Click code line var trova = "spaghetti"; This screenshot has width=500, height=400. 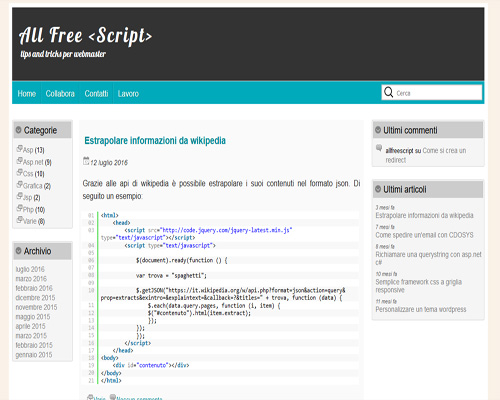point(171,276)
